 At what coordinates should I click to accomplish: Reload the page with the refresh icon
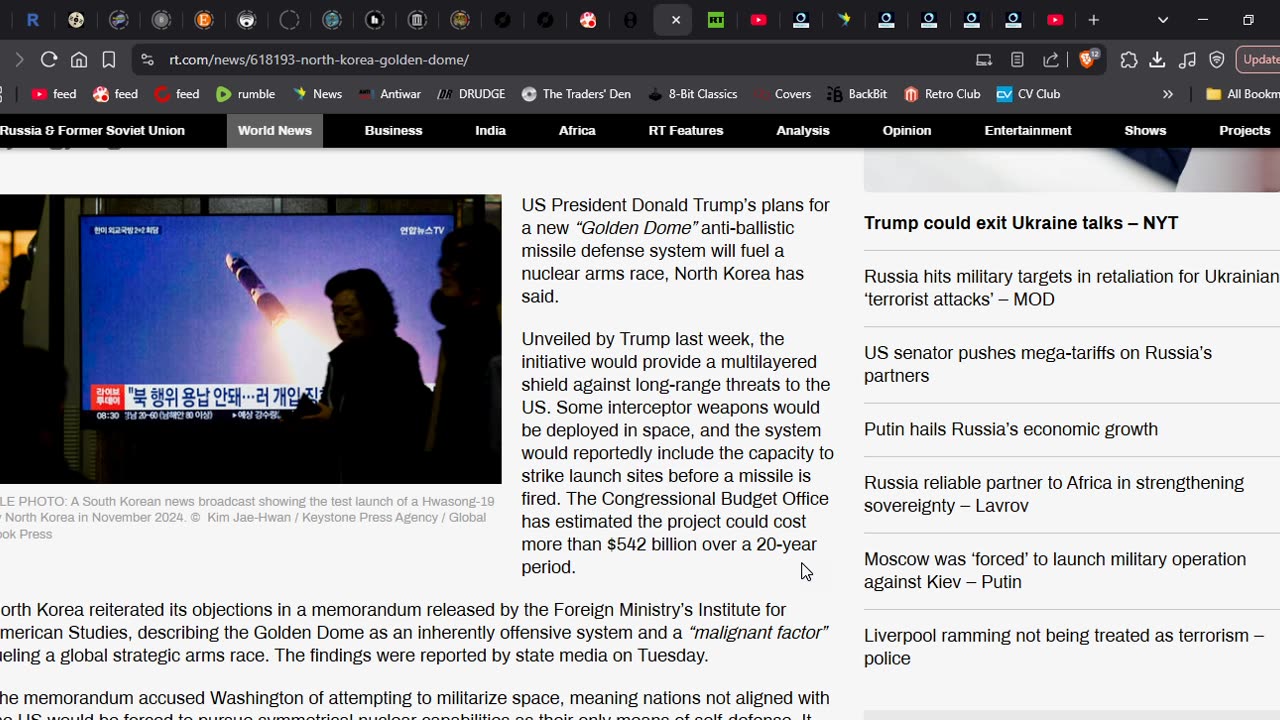pyautogui.click(x=48, y=60)
